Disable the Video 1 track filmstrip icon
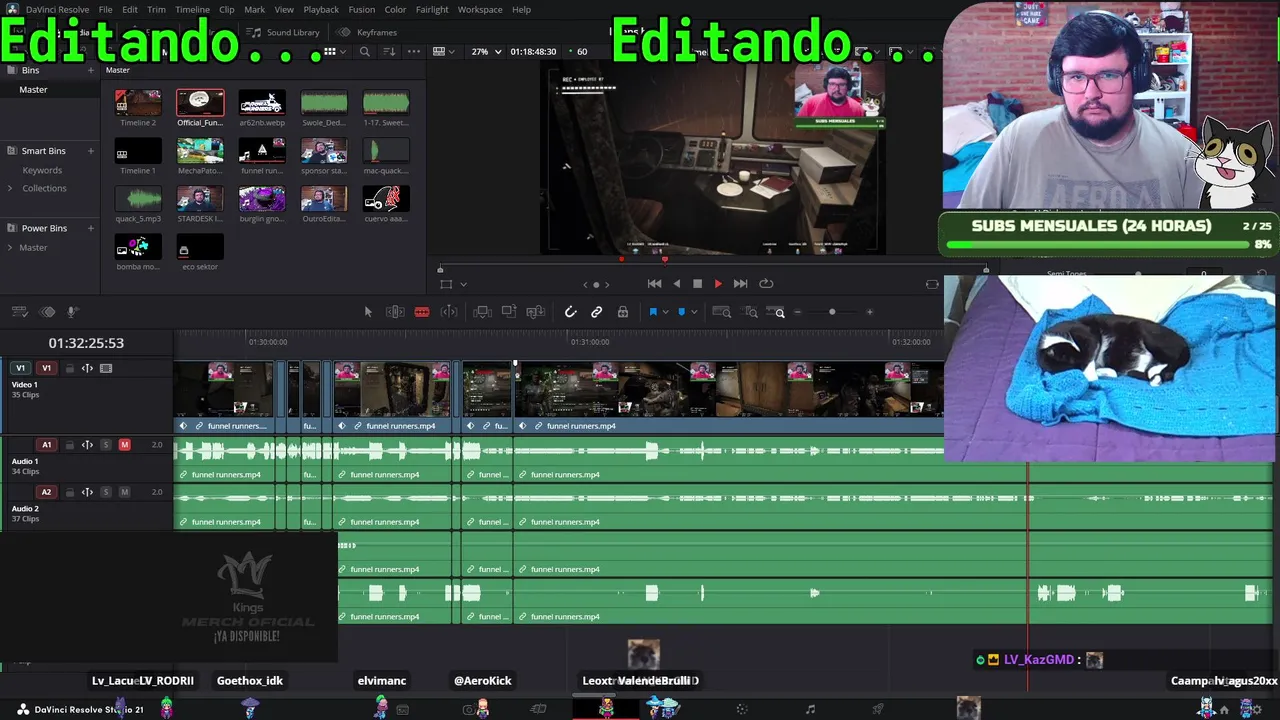The height and width of the screenshot is (720, 1280). pyautogui.click(x=106, y=368)
